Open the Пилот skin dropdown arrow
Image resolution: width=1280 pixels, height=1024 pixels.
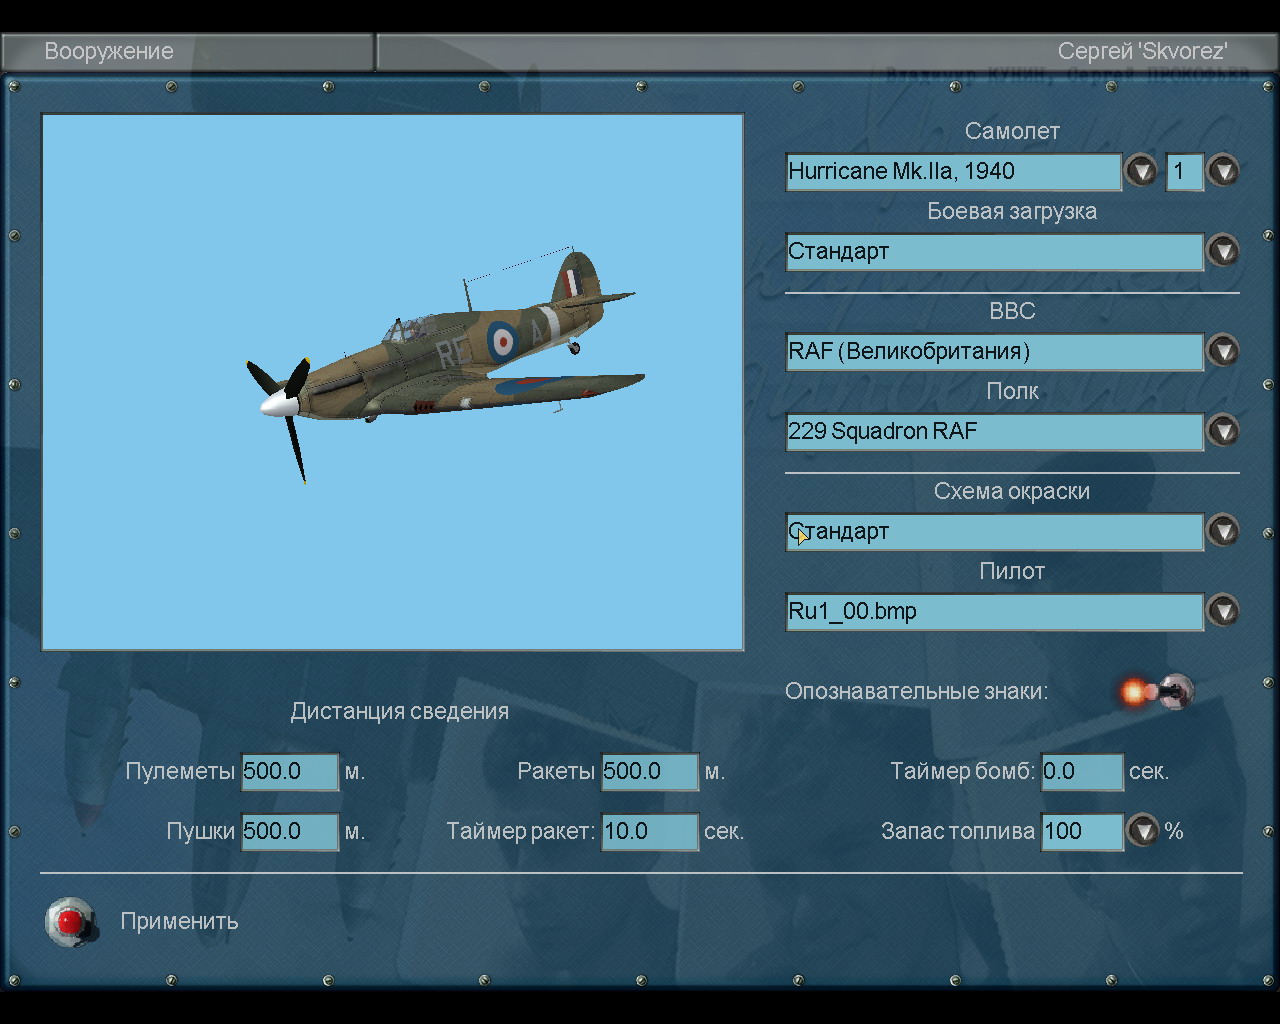1222,611
